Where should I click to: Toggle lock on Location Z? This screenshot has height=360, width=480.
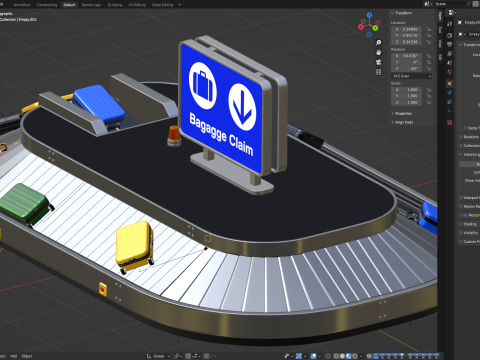coord(429,42)
